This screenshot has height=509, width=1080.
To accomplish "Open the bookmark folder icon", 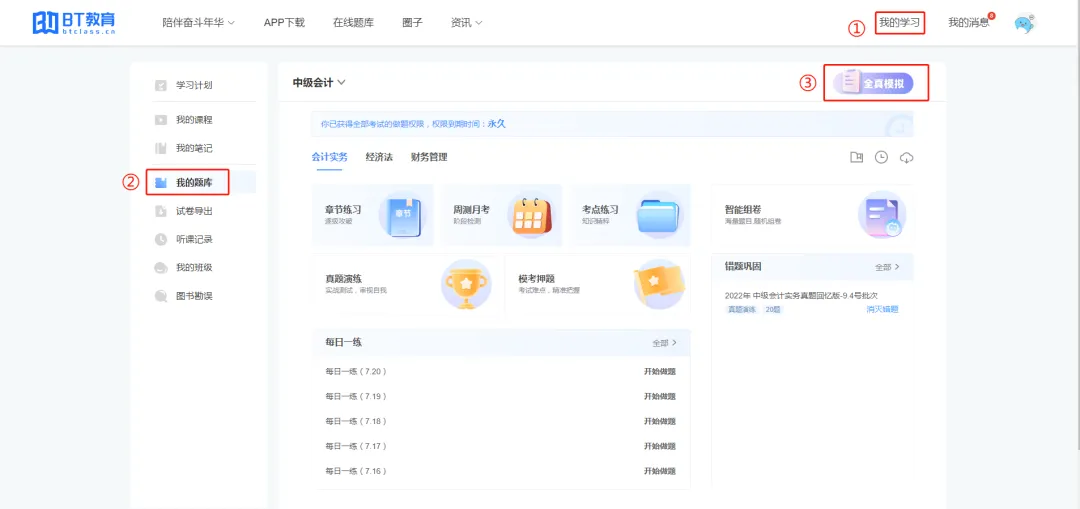I will coord(856,157).
